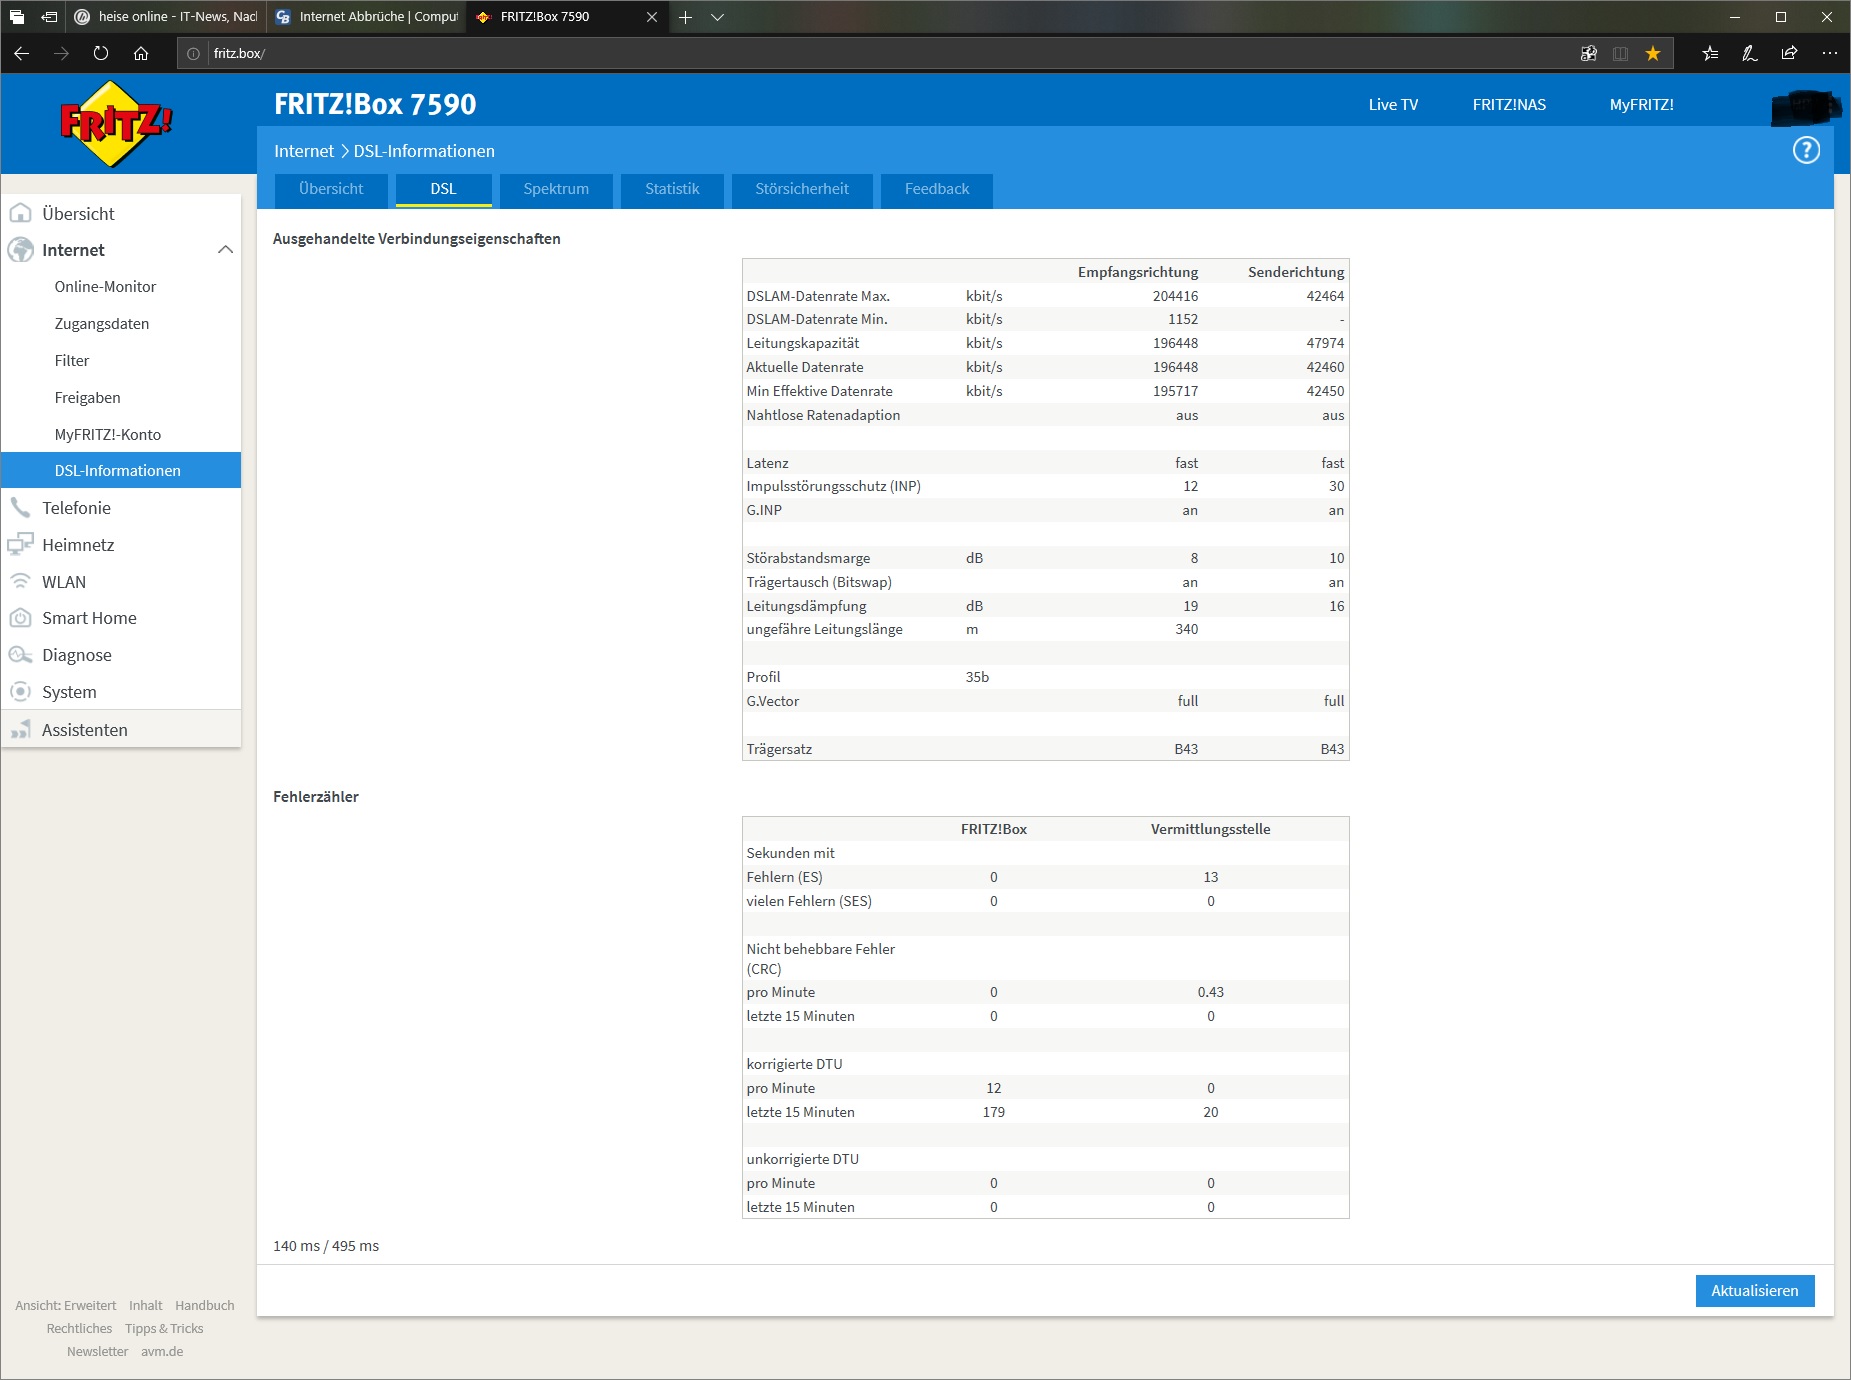Open a new browser tab

(685, 17)
